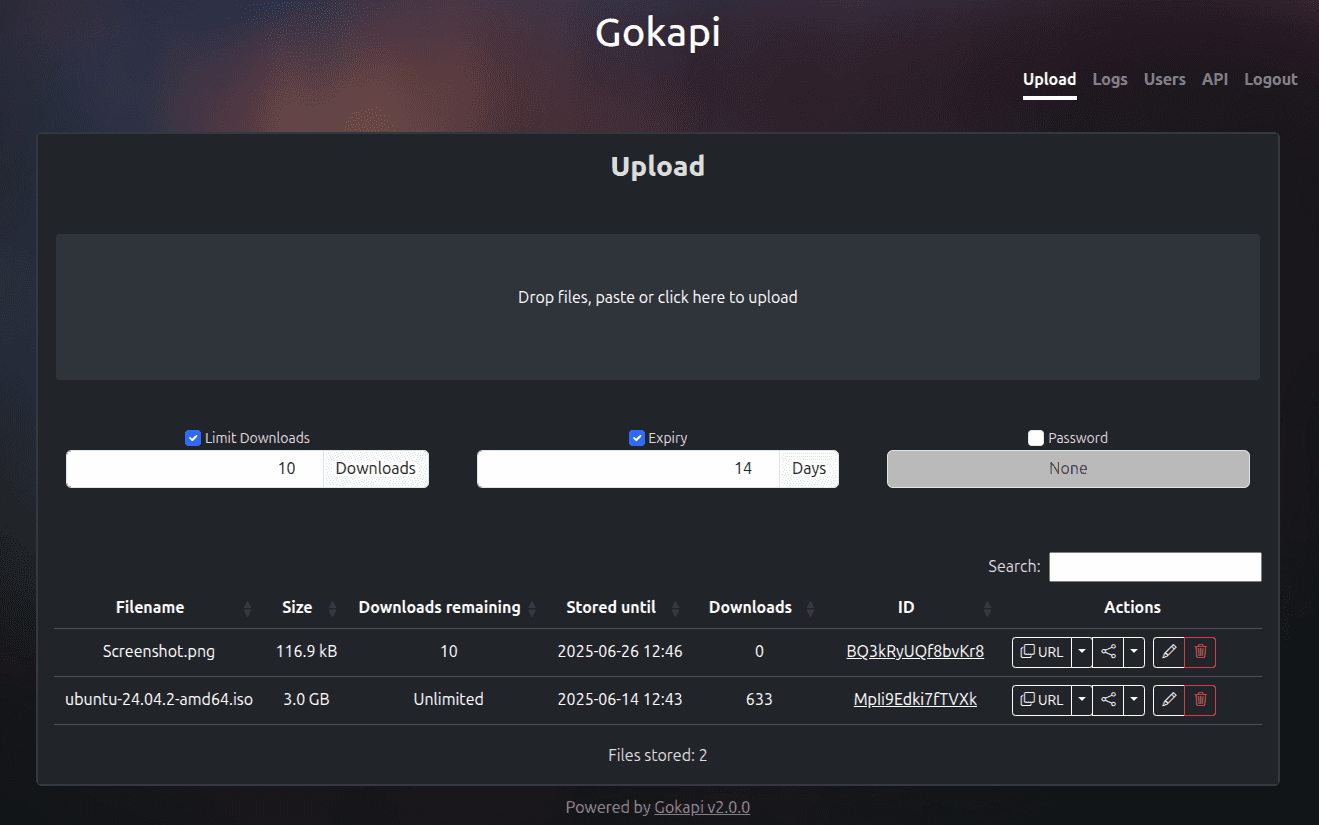This screenshot has width=1319, height=825.
Task: Follow the Gokapi v2.0.0 footer link
Action: click(702, 807)
